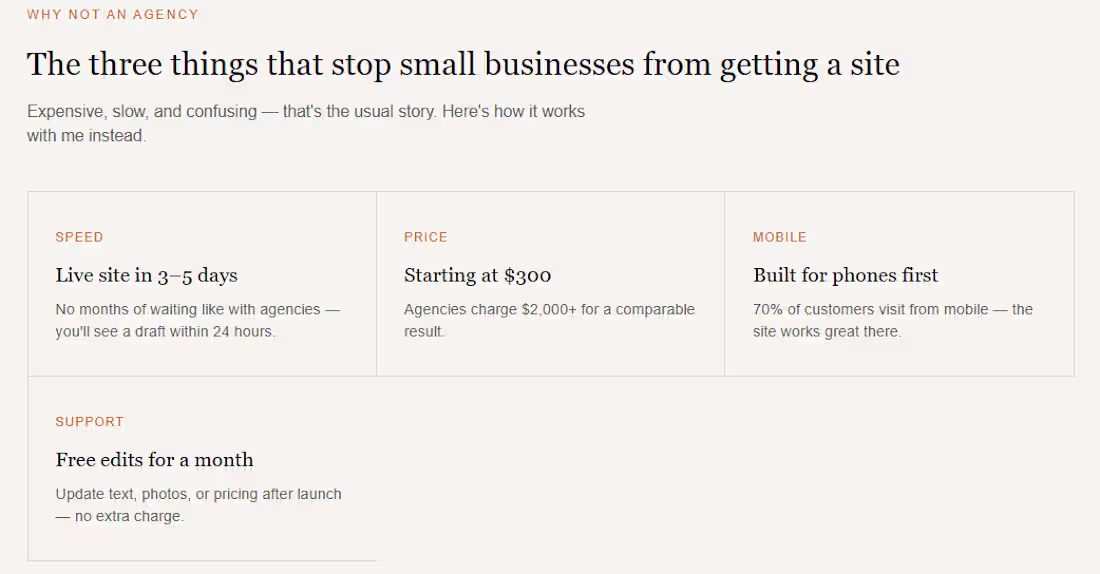1100x574 pixels.
Task: Click 'Free edits for a month' heading
Action: point(154,460)
